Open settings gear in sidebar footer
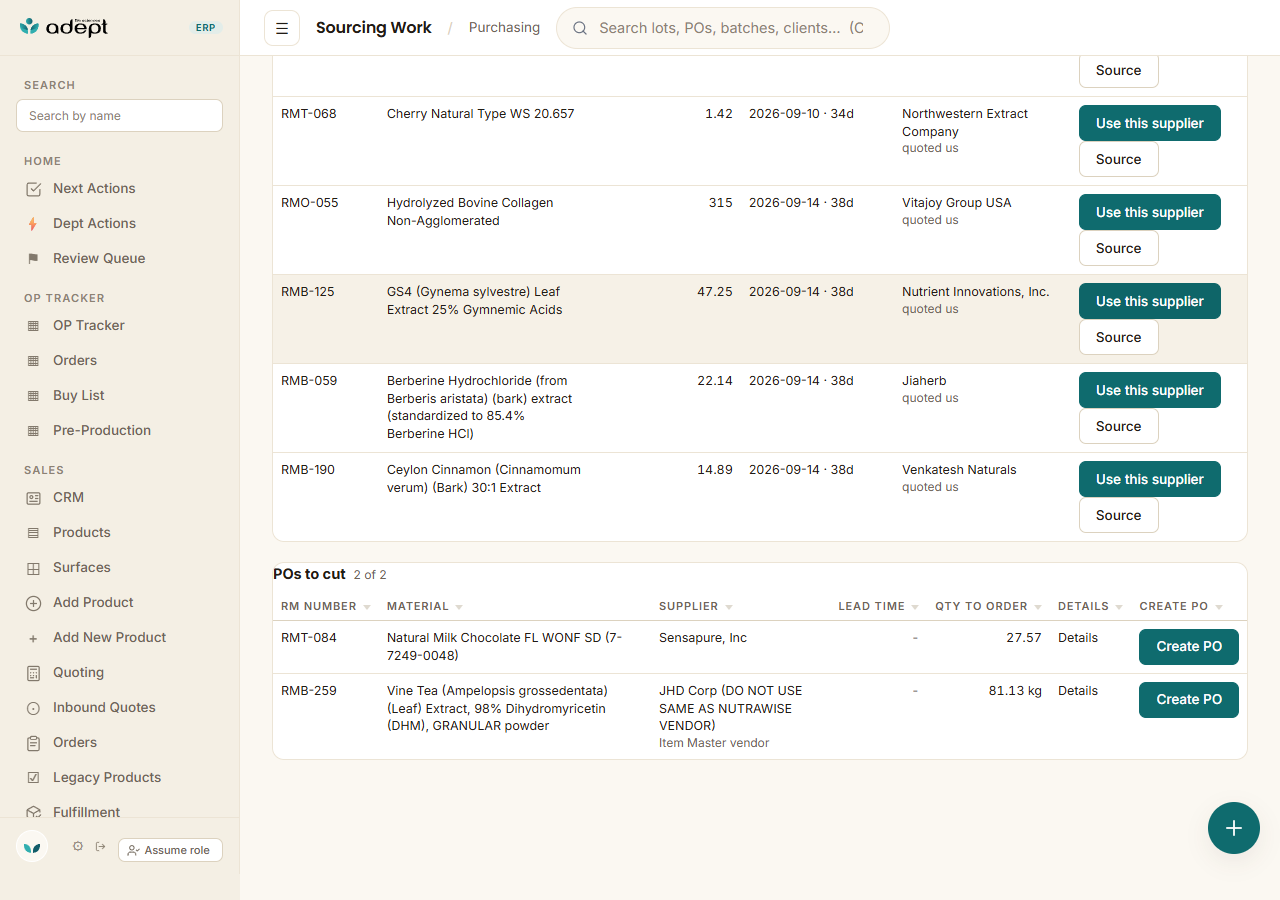The height and width of the screenshot is (900, 1280). [78, 846]
